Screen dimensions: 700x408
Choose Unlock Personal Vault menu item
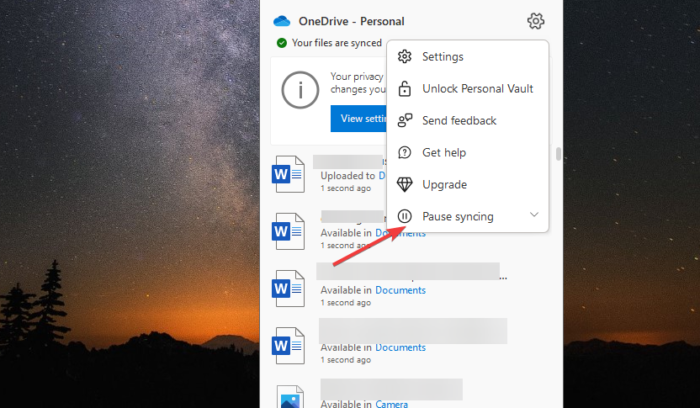(x=477, y=89)
